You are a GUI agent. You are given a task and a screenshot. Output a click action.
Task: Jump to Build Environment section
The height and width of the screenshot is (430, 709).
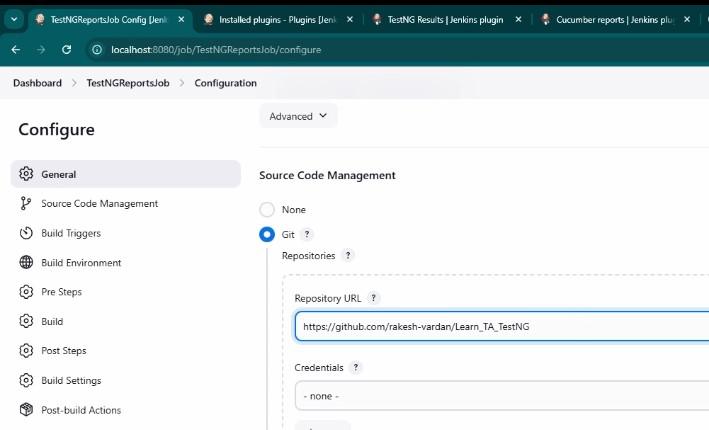coord(126,262)
